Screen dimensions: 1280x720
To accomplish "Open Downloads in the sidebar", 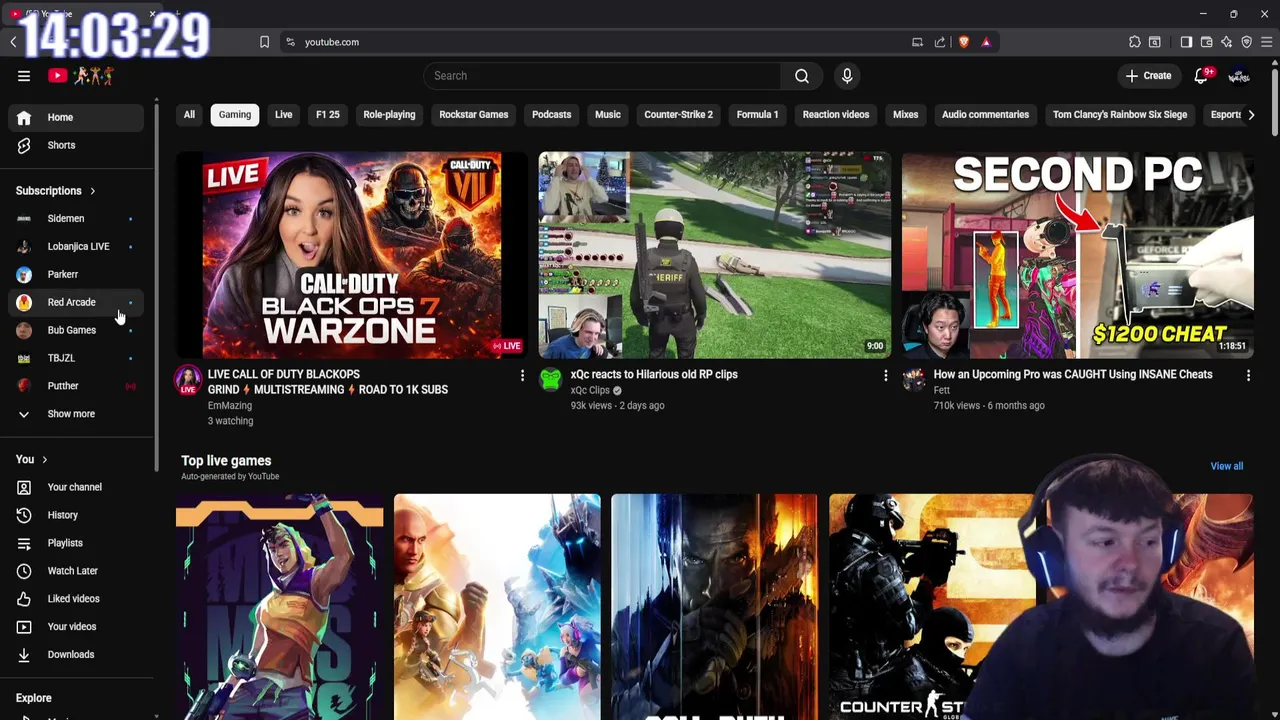I will (x=76, y=655).
